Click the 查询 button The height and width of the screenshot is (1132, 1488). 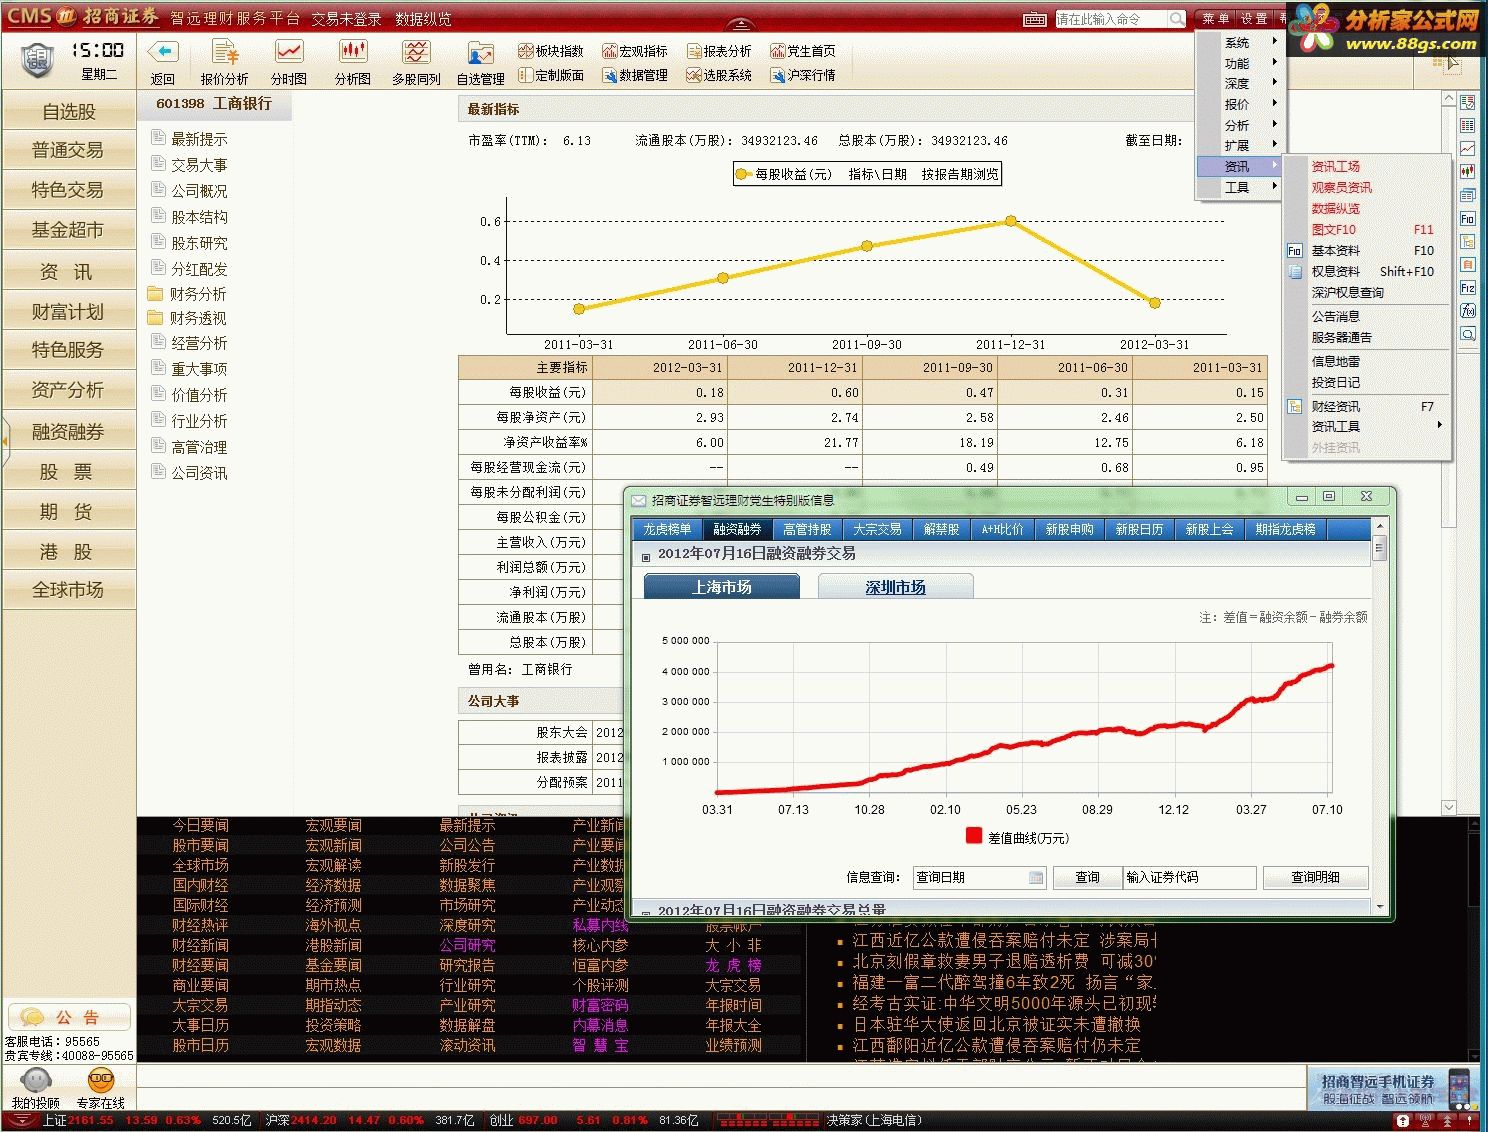coord(1087,877)
